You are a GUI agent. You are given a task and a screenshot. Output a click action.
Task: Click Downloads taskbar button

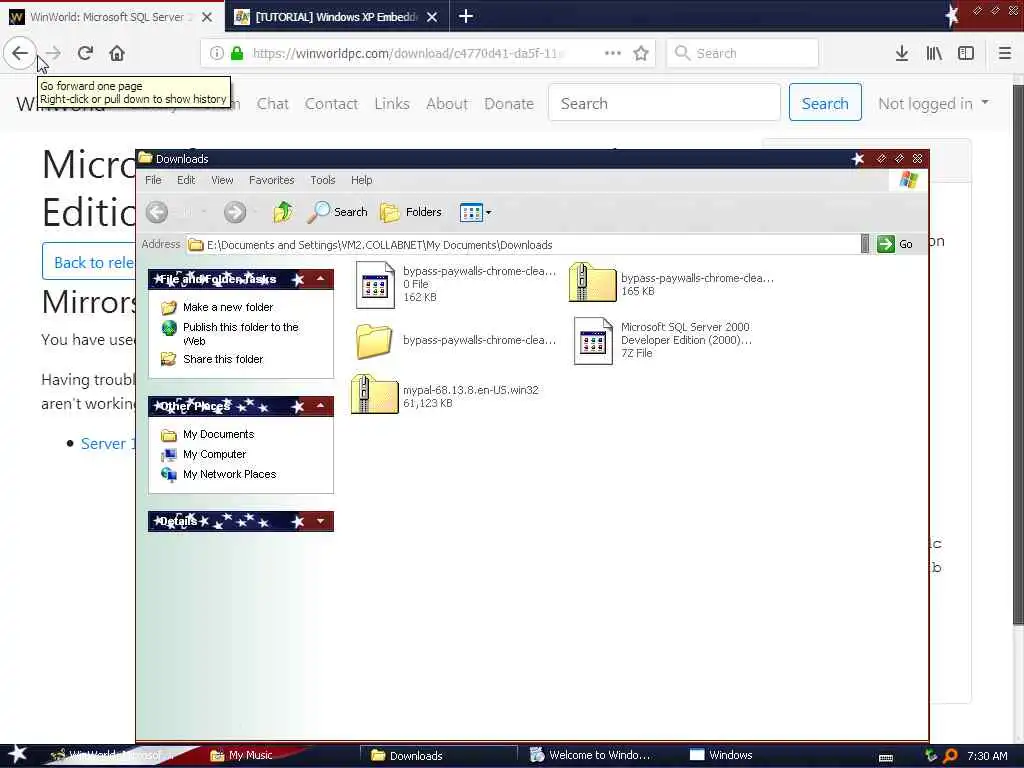(440, 756)
